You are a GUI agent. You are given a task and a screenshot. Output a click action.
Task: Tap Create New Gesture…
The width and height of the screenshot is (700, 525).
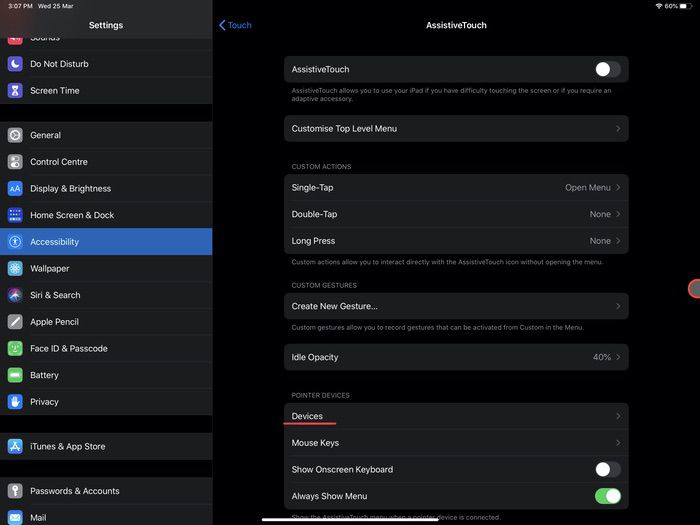pyautogui.click(x=456, y=306)
